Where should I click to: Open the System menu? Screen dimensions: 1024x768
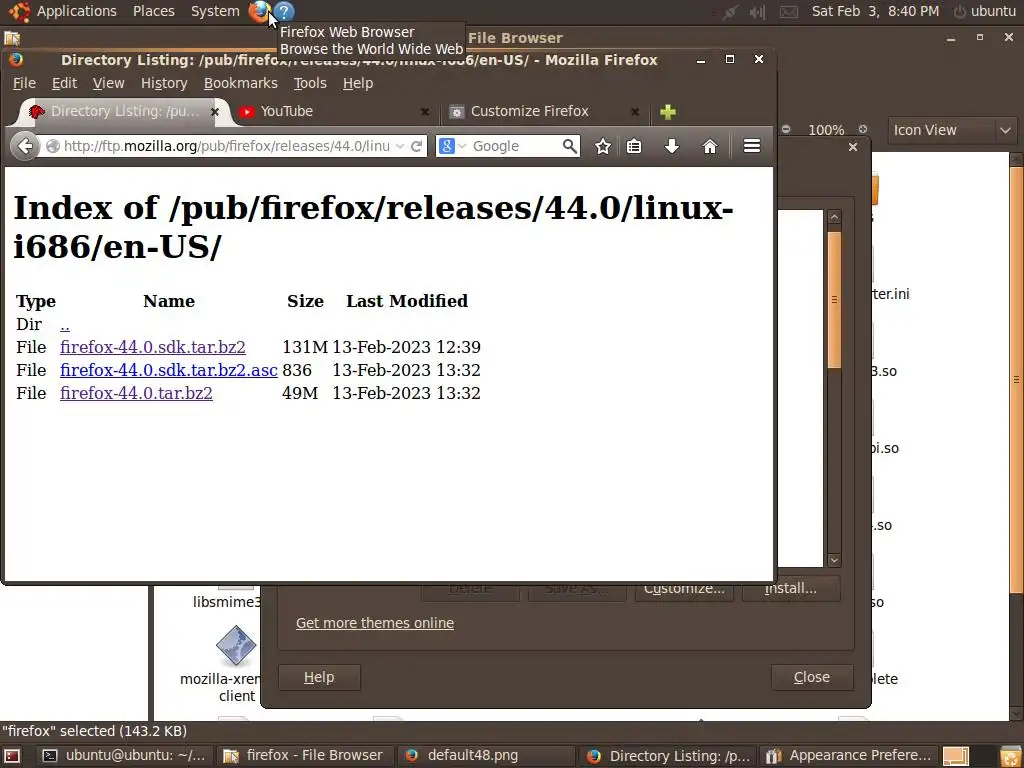[x=215, y=11]
